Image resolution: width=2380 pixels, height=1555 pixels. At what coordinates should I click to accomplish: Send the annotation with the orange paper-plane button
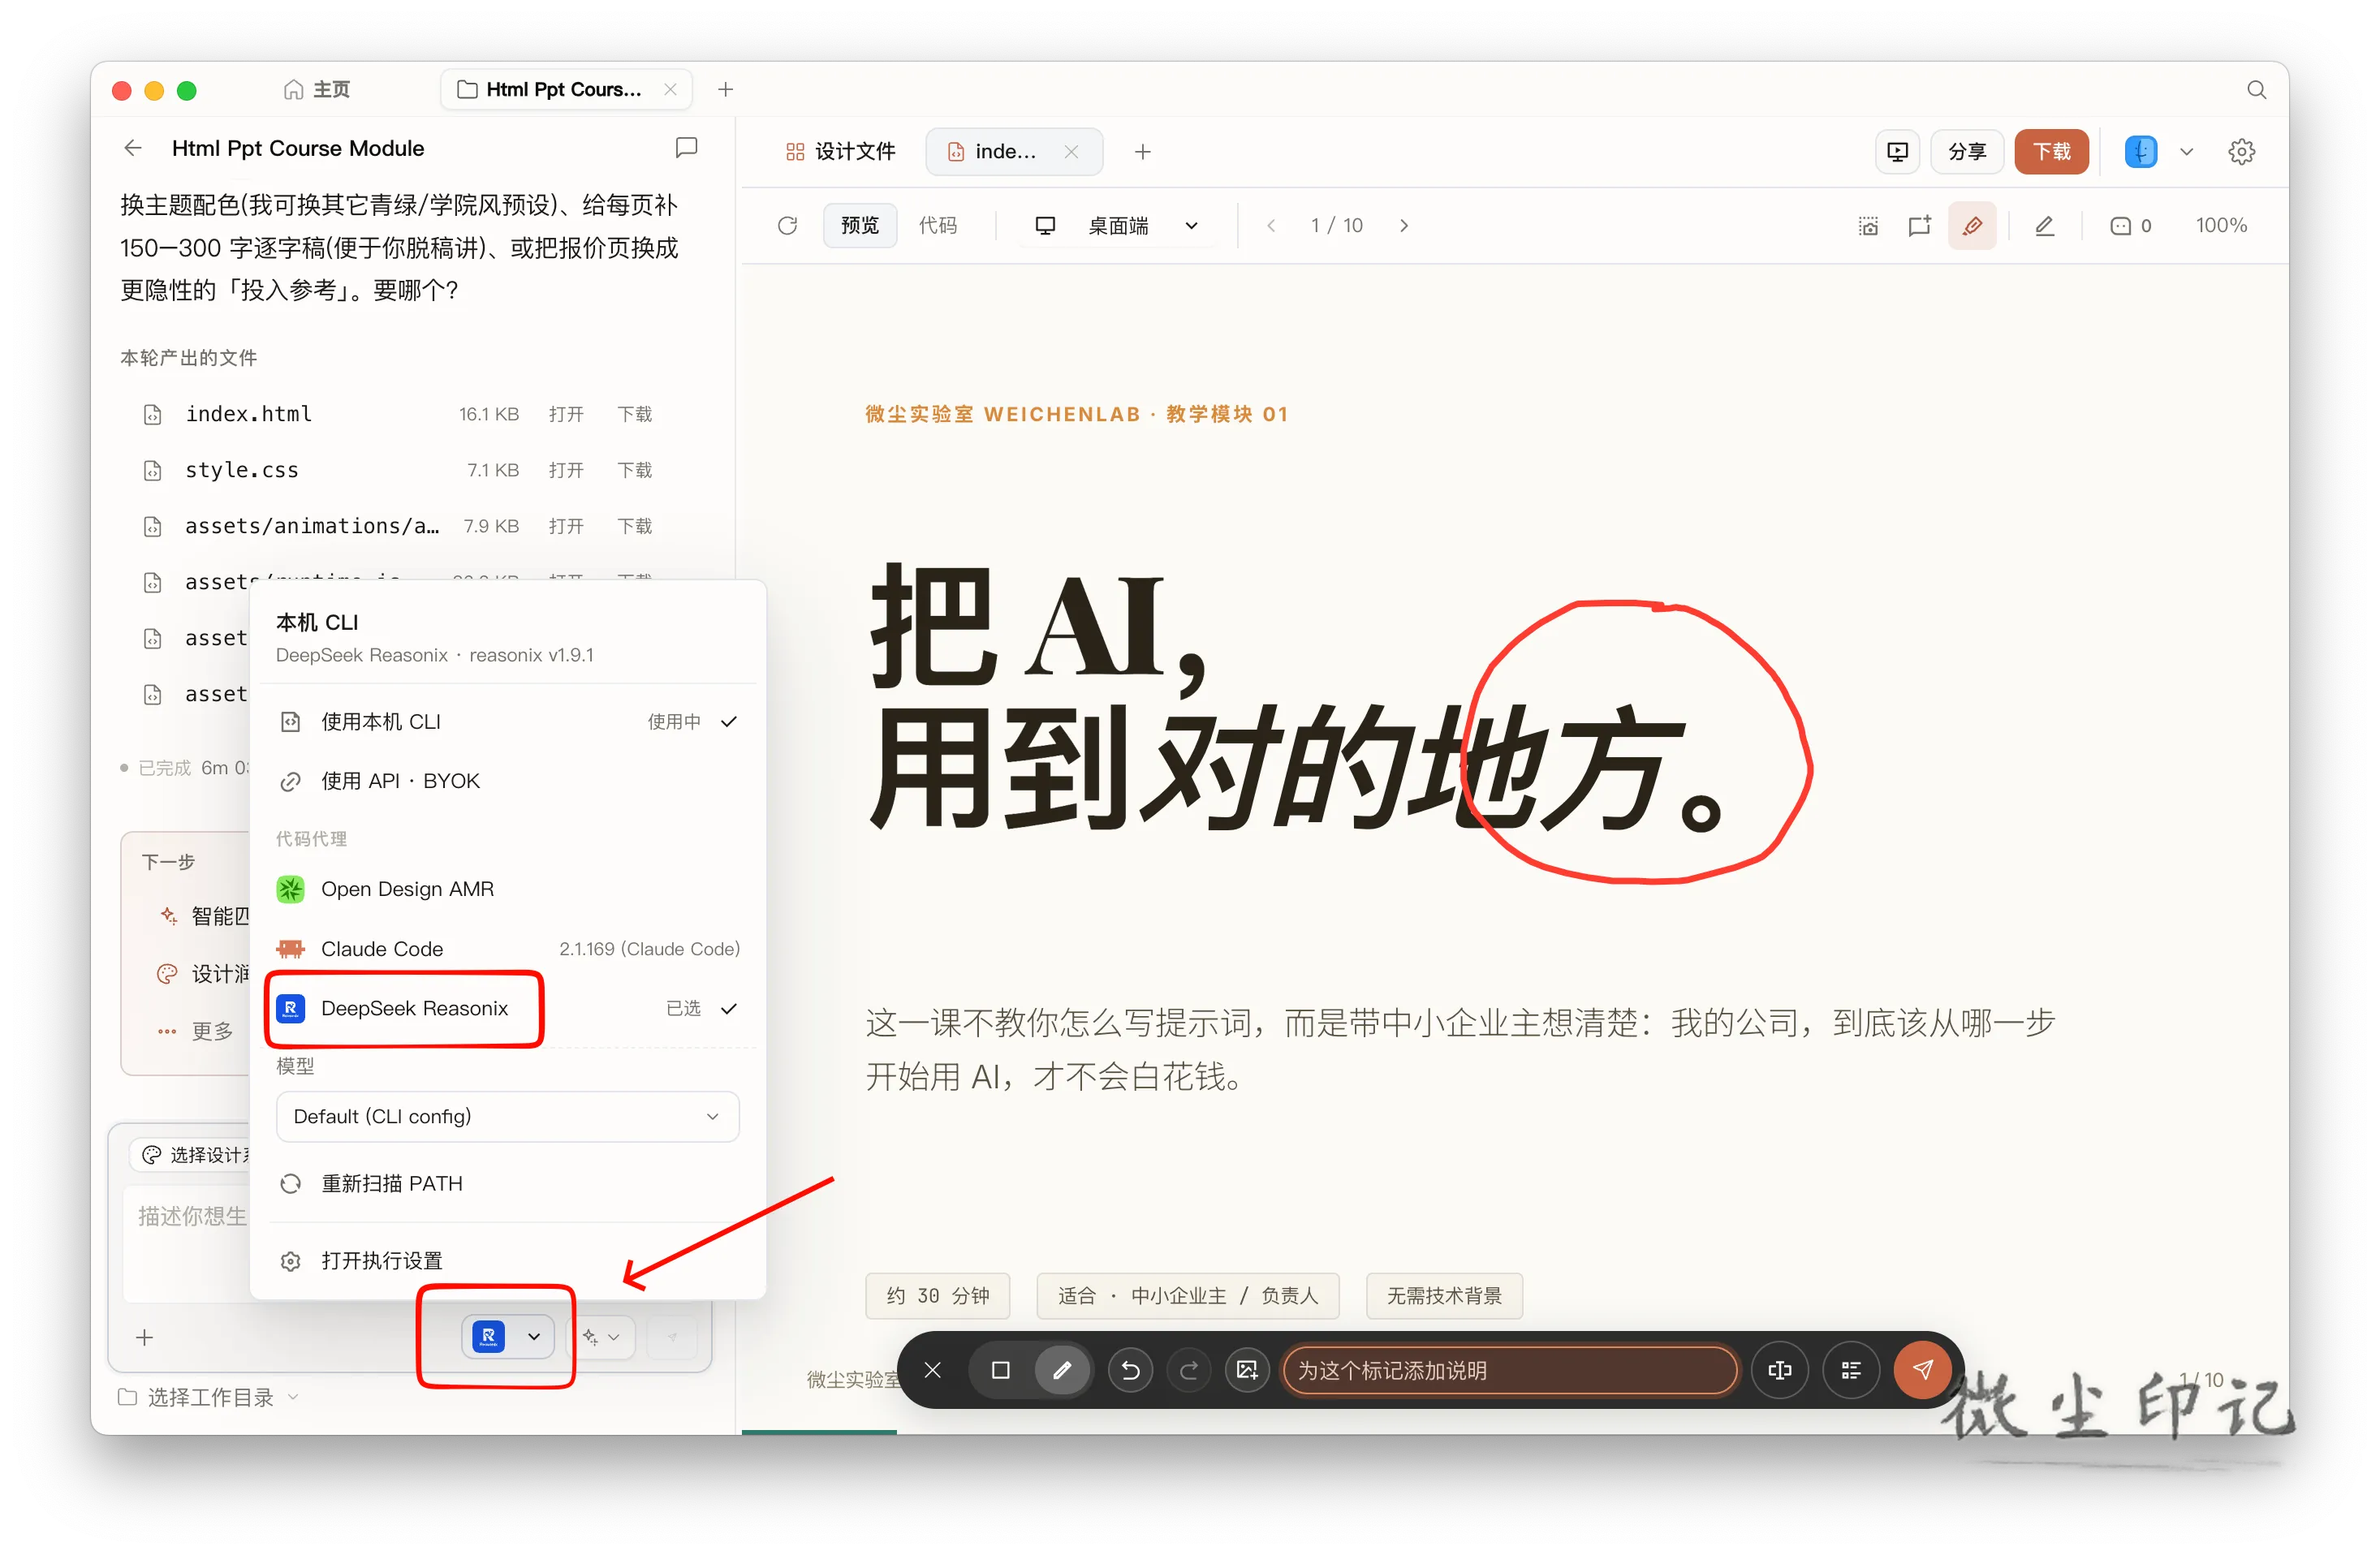[x=1922, y=1370]
